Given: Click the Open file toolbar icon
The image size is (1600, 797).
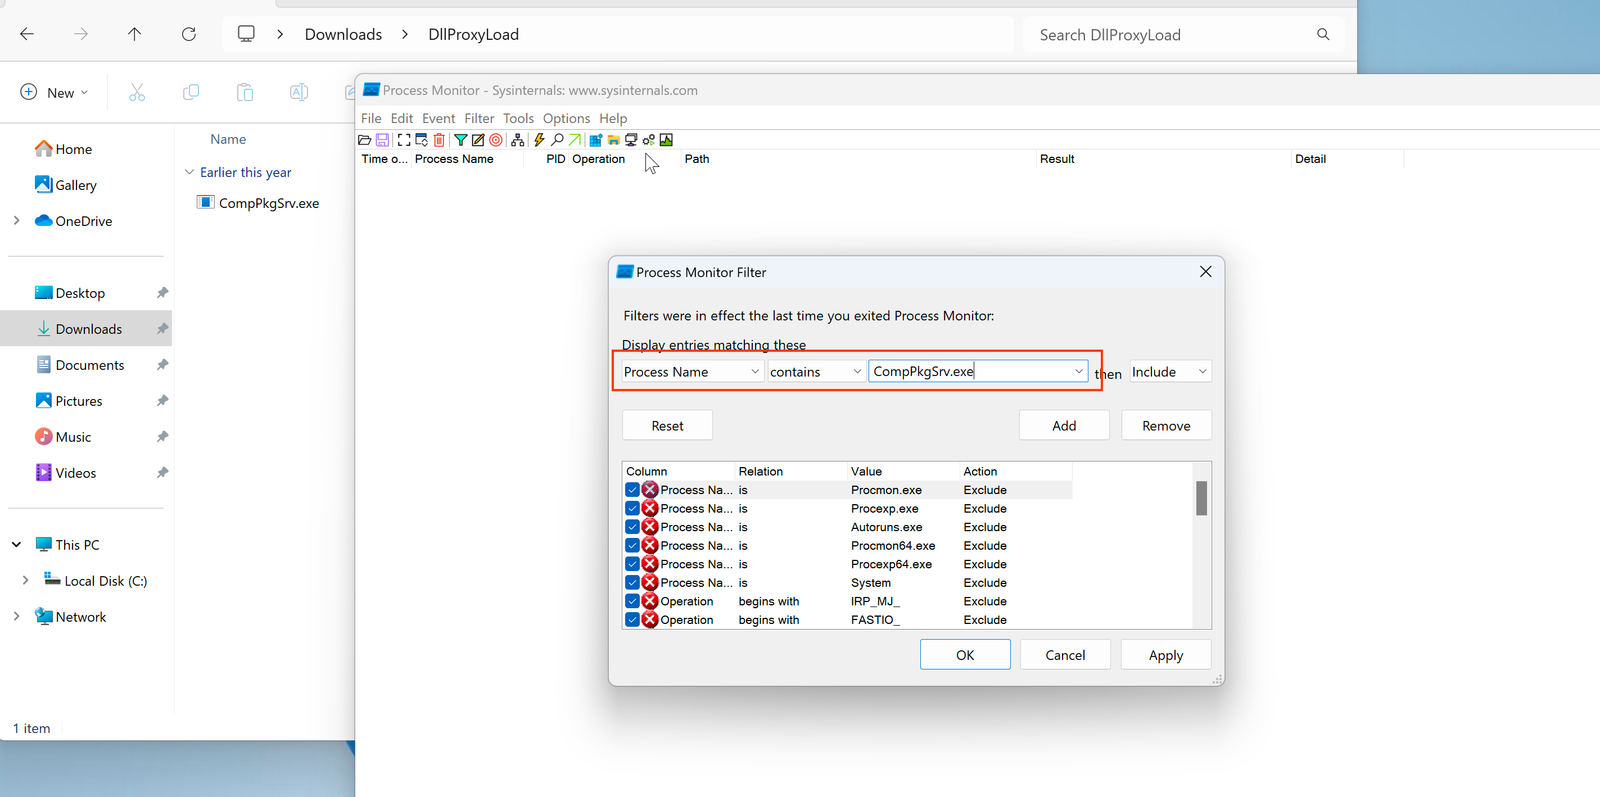Looking at the screenshot, I should click(365, 140).
